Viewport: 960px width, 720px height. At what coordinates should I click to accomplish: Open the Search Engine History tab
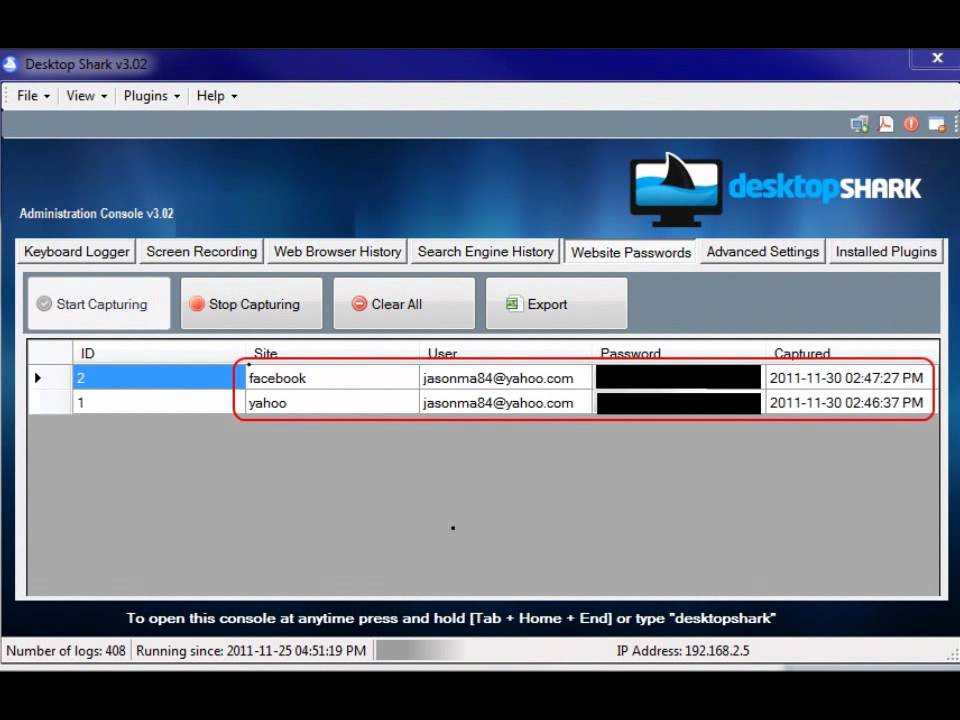click(x=486, y=252)
